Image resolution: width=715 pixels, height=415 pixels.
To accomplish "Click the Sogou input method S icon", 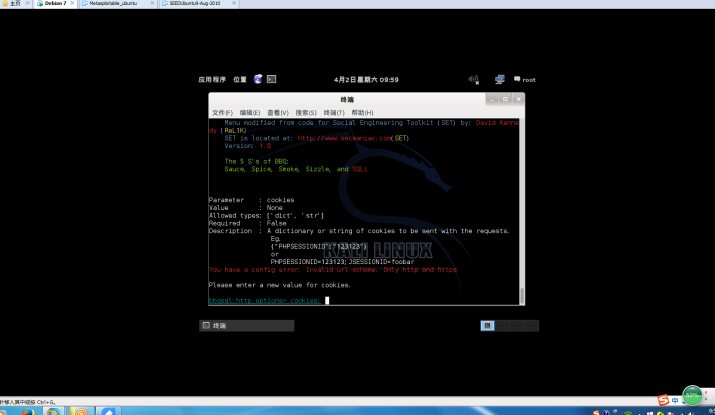I will point(663,400).
